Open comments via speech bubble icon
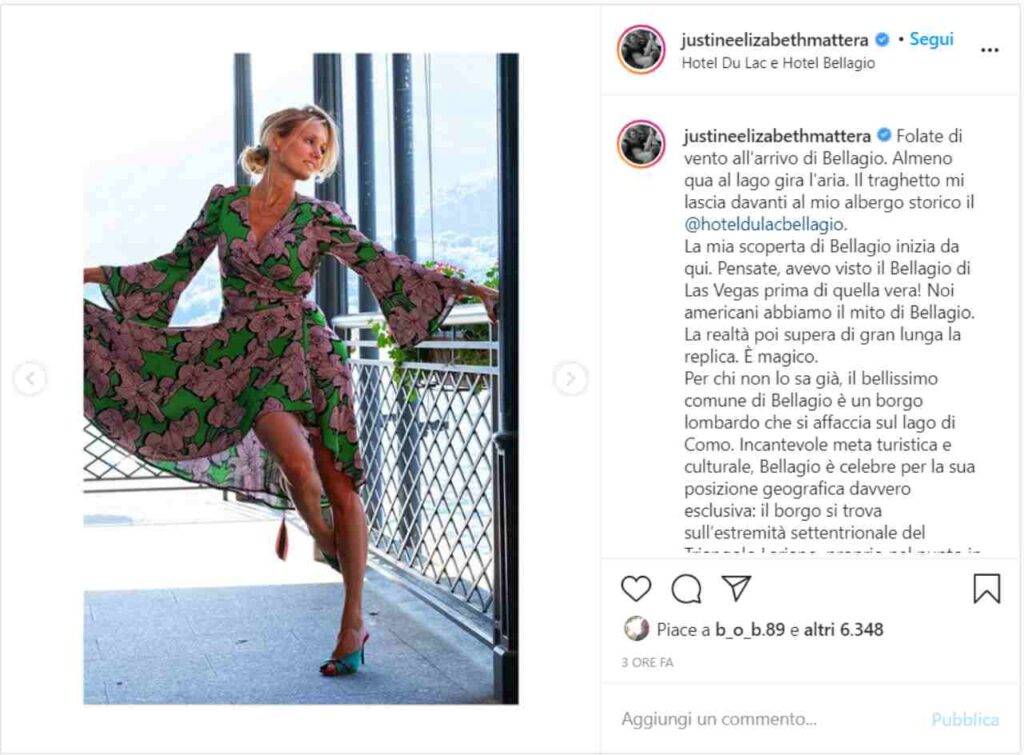The height and width of the screenshot is (755, 1024). point(686,588)
